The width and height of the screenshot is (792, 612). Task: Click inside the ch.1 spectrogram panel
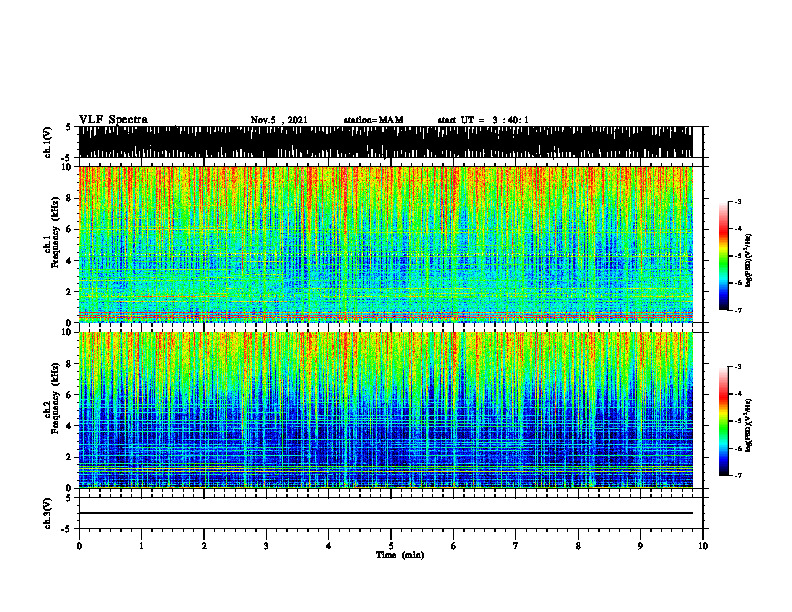pyautogui.click(x=386, y=244)
